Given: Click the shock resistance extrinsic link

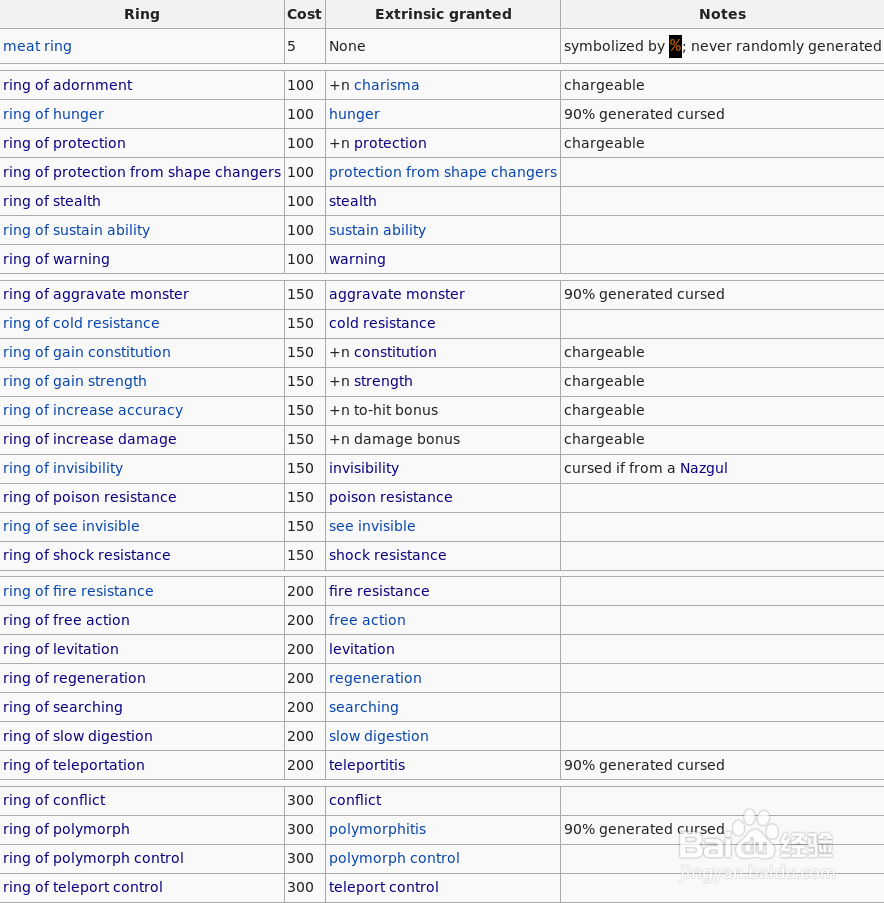Looking at the screenshot, I should [x=388, y=555].
